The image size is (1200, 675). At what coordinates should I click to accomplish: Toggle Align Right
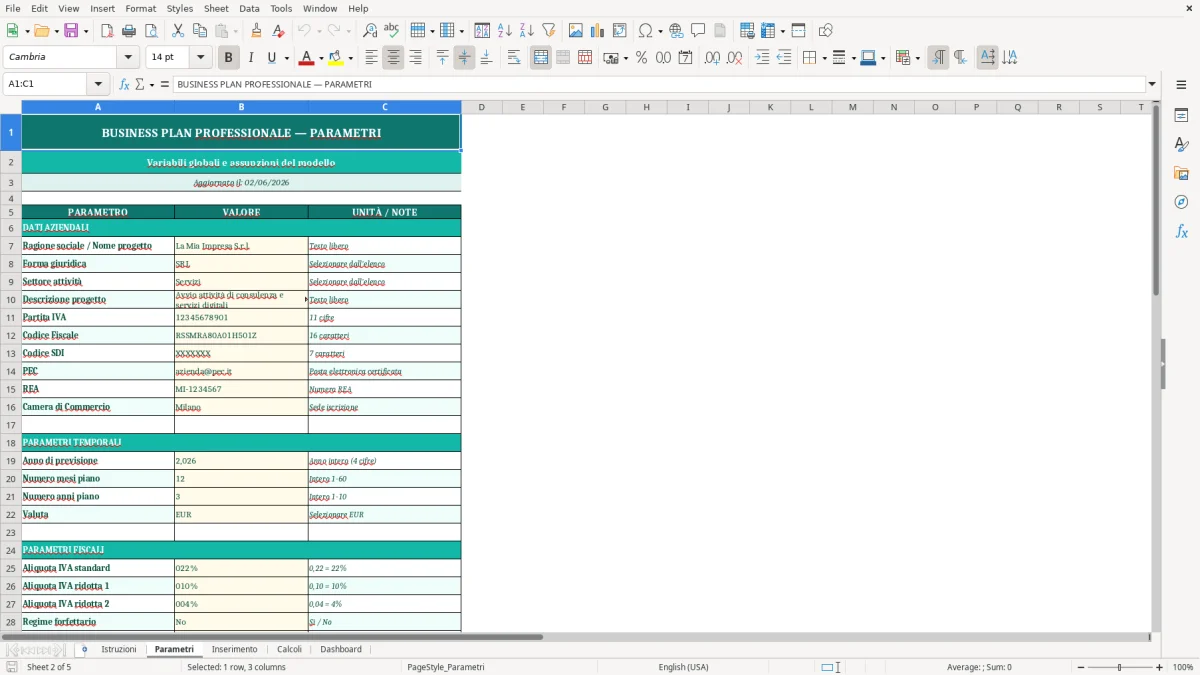(415, 58)
